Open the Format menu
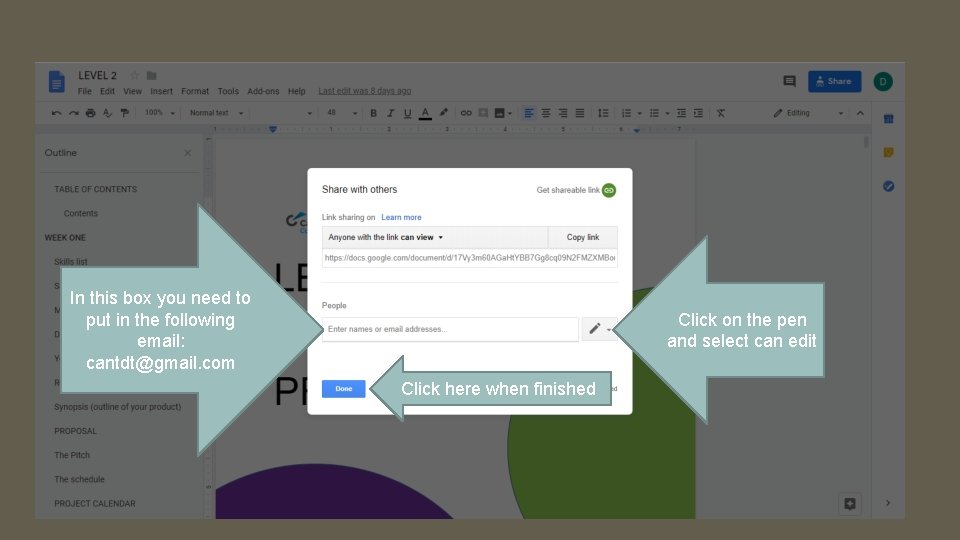The width and height of the screenshot is (960, 540). pyautogui.click(x=195, y=91)
